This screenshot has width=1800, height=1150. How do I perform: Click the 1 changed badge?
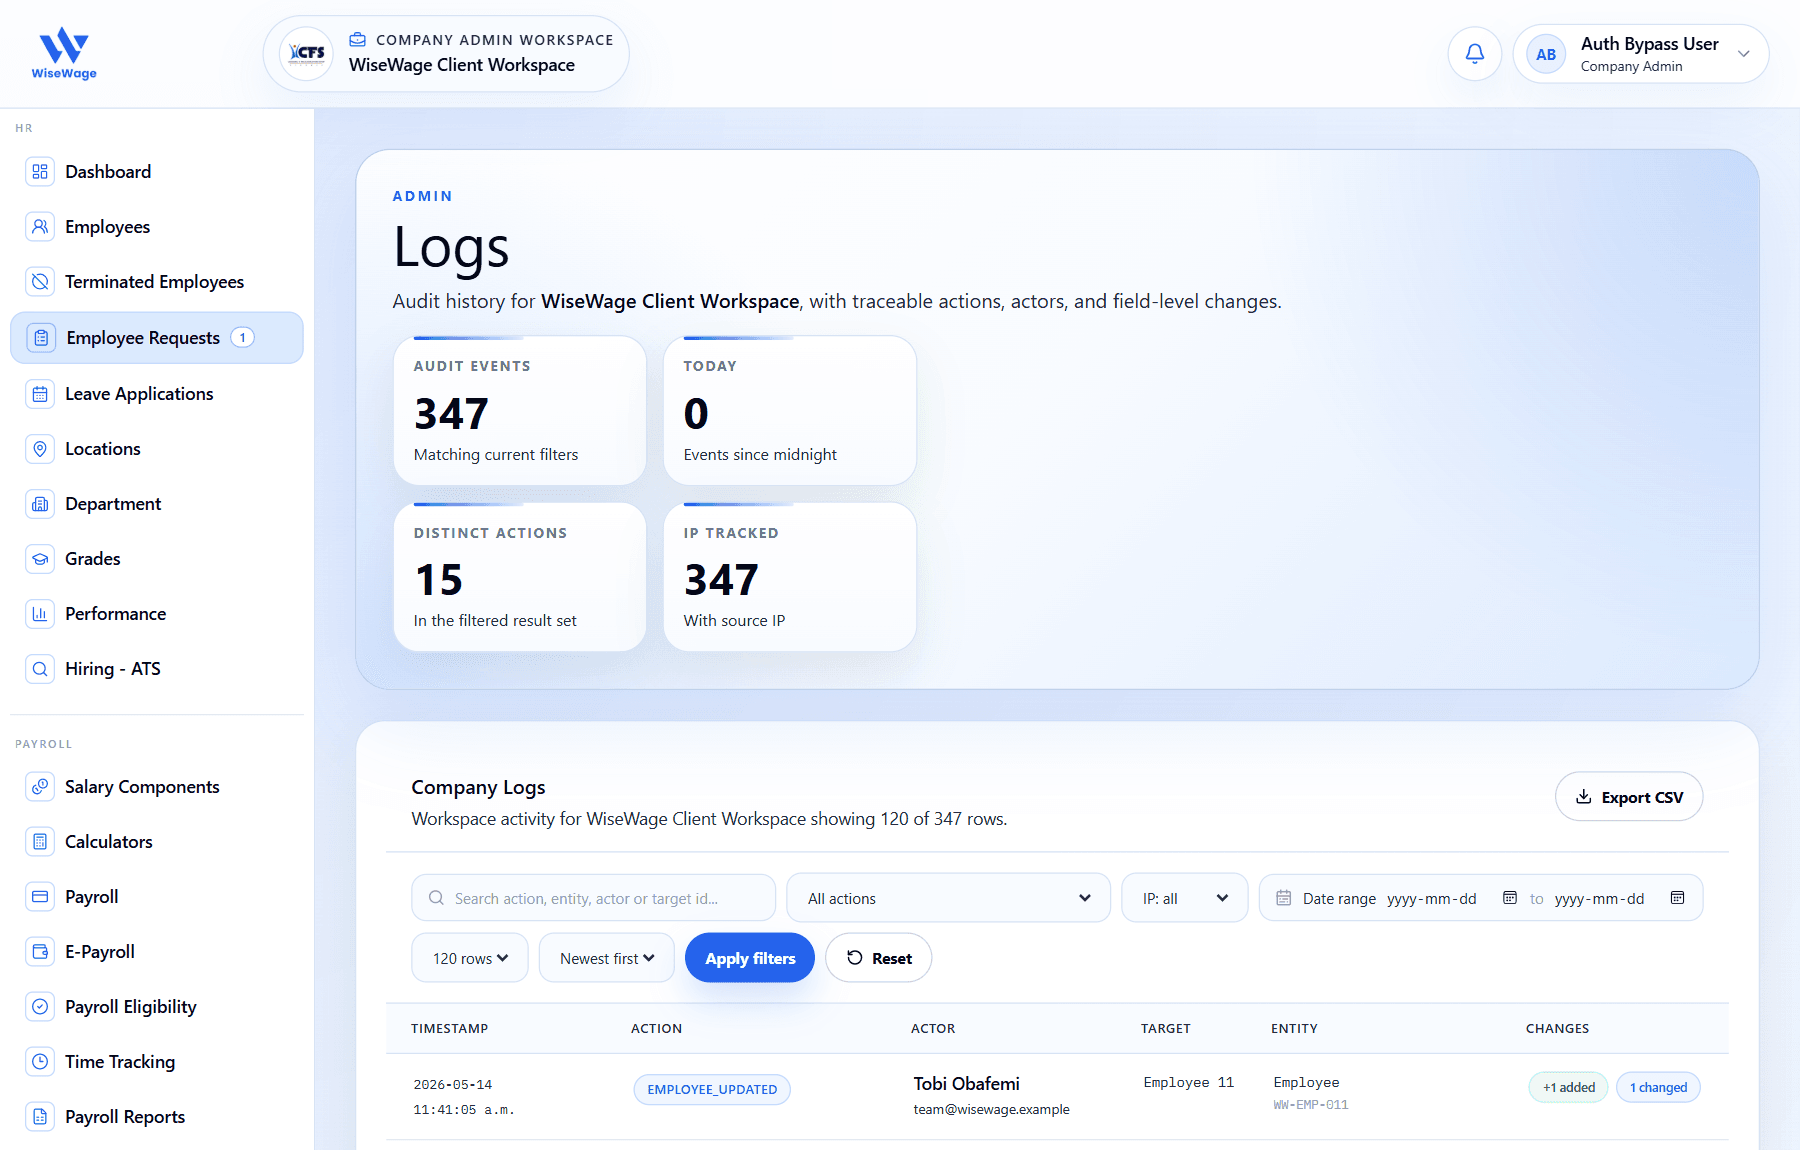pyautogui.click(x=1658, y=1088)
